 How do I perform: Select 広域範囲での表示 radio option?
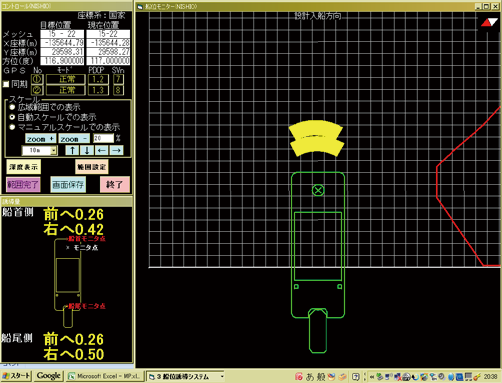[12, 107]
